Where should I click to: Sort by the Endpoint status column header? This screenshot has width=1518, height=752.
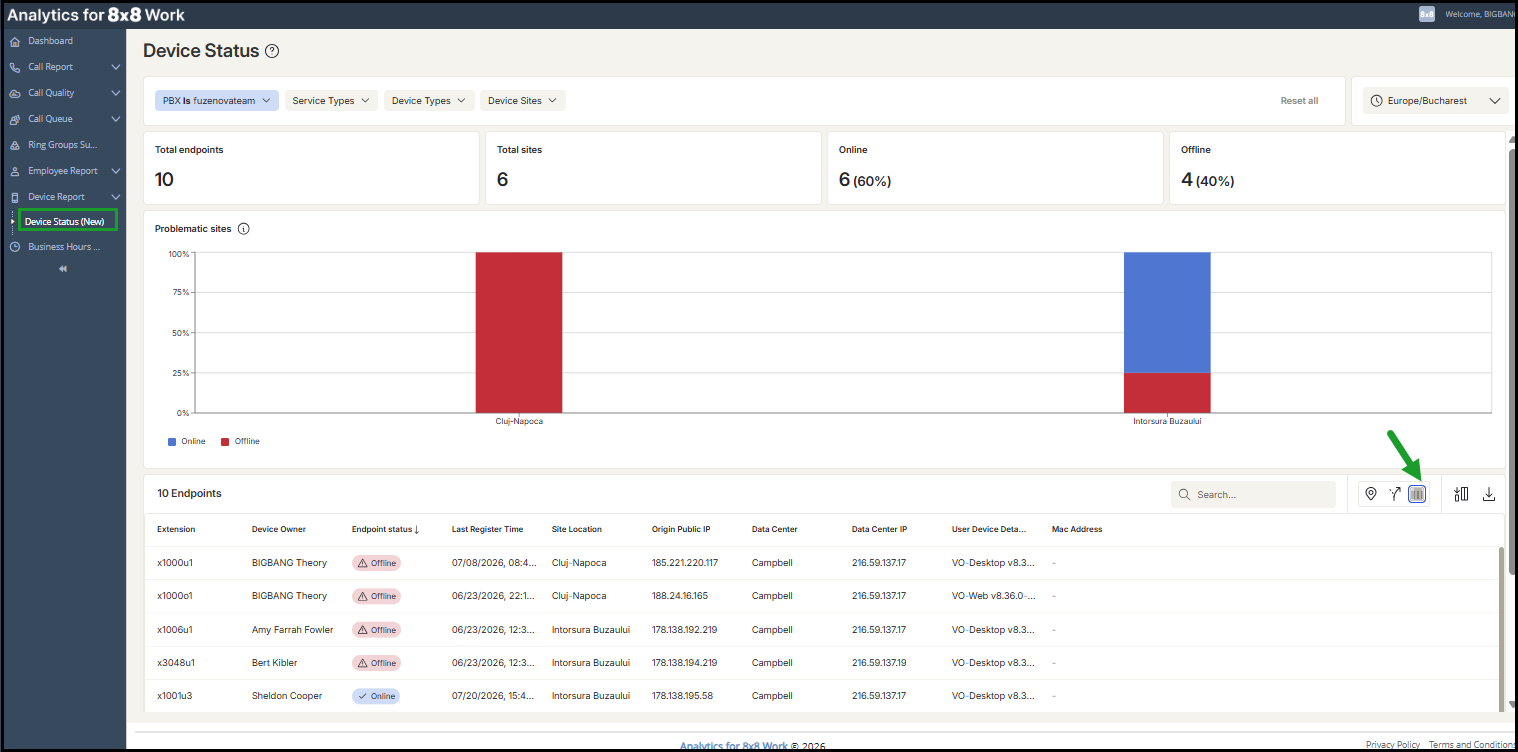click(x=385, y=529)
